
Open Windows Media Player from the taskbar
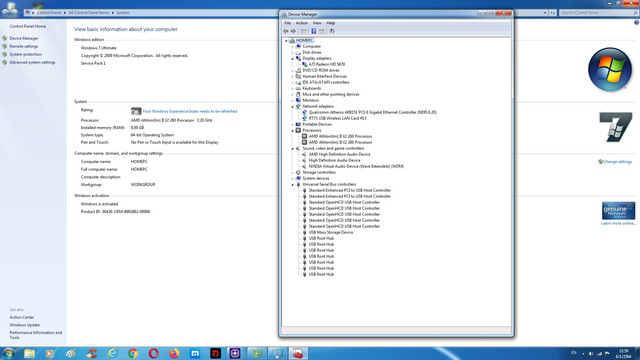click(x=50, y=353)
